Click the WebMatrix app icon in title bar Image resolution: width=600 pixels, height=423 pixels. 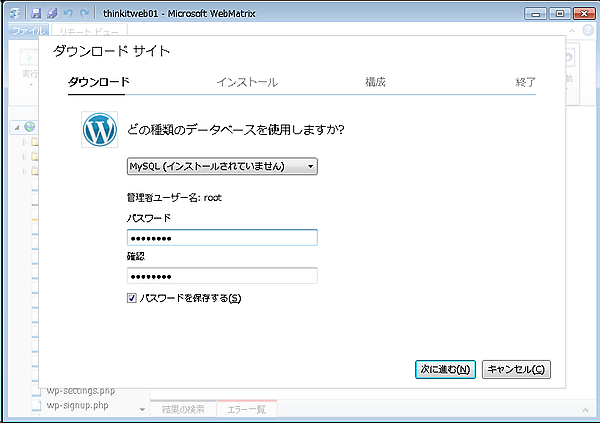click(15, 13)
